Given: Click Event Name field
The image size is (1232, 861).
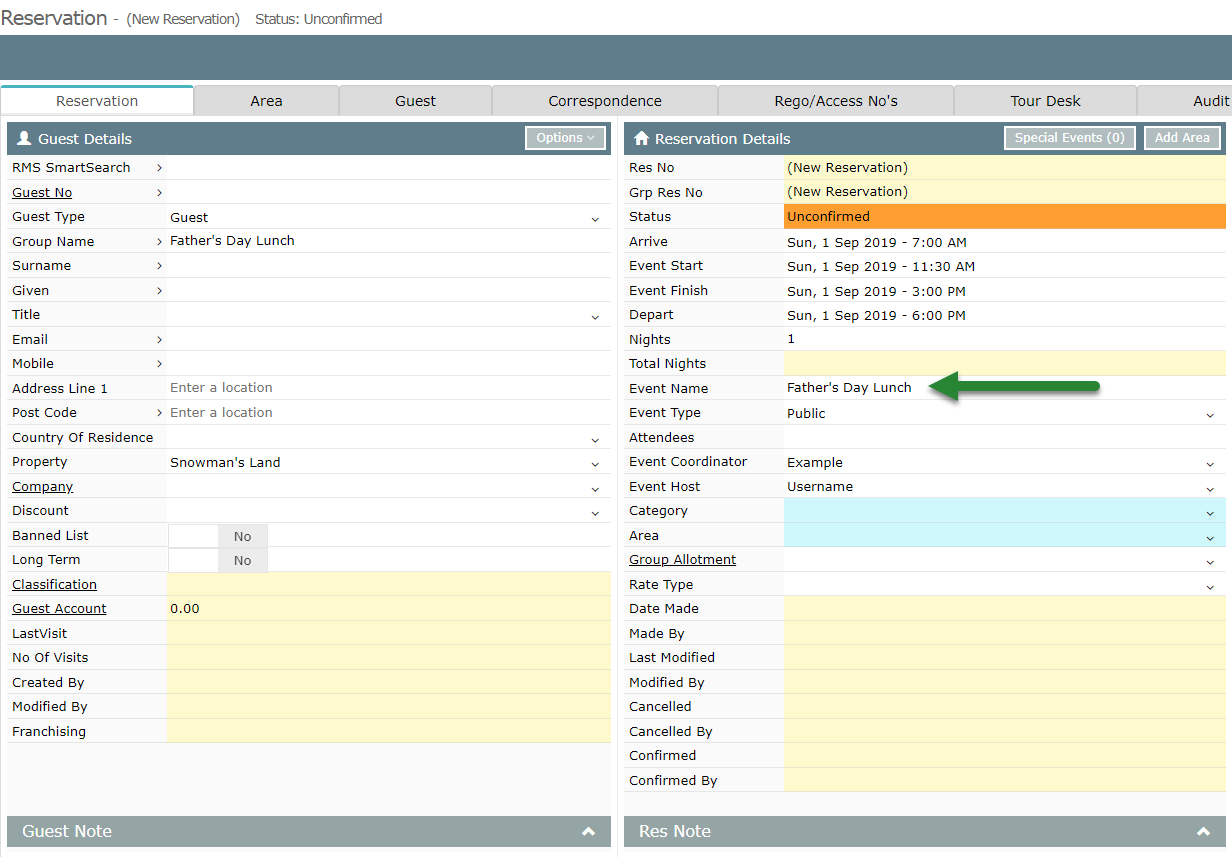Looking at the screenshot, I should click(x=1005, y=388).
